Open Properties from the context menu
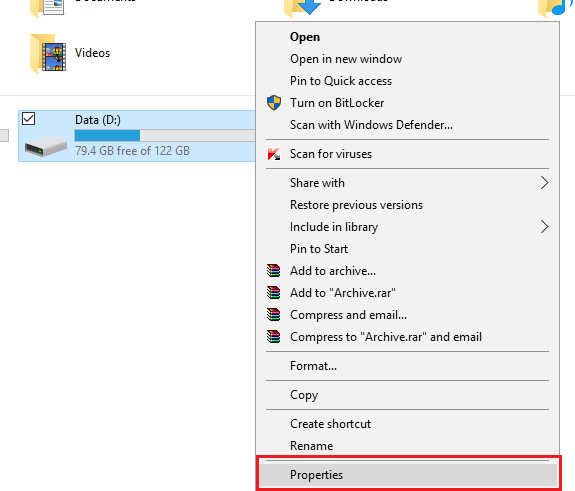The image size is (575, 491). pos(408,475)
